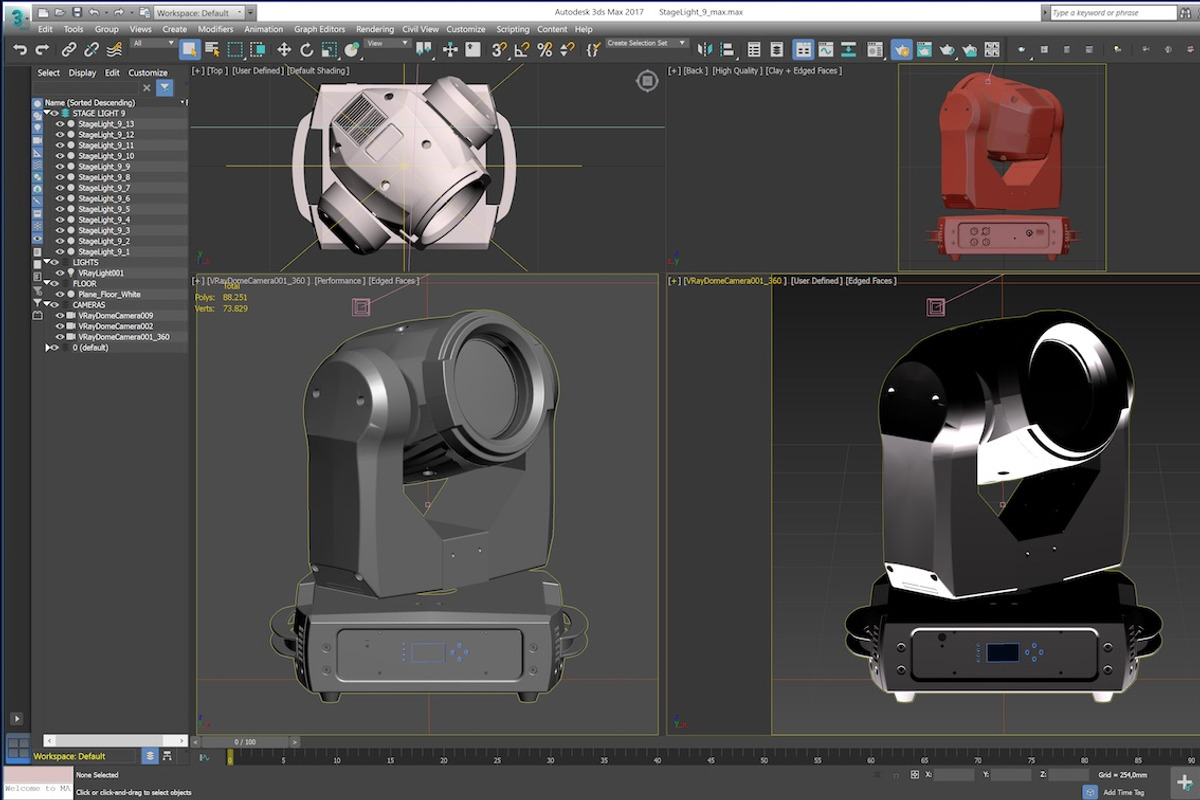Toggle Window/Crossing selection mode
Screen dimensions: 1200x800
coord(257,49)
